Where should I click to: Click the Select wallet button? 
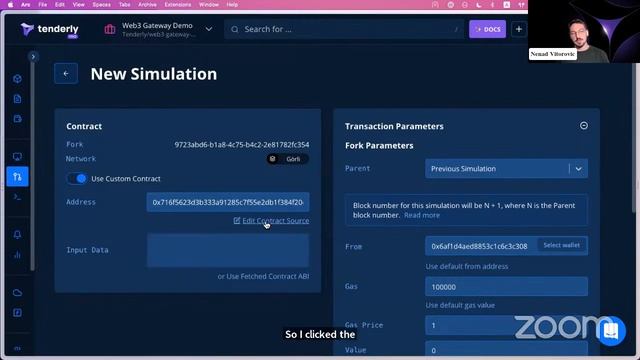[561, 245]
